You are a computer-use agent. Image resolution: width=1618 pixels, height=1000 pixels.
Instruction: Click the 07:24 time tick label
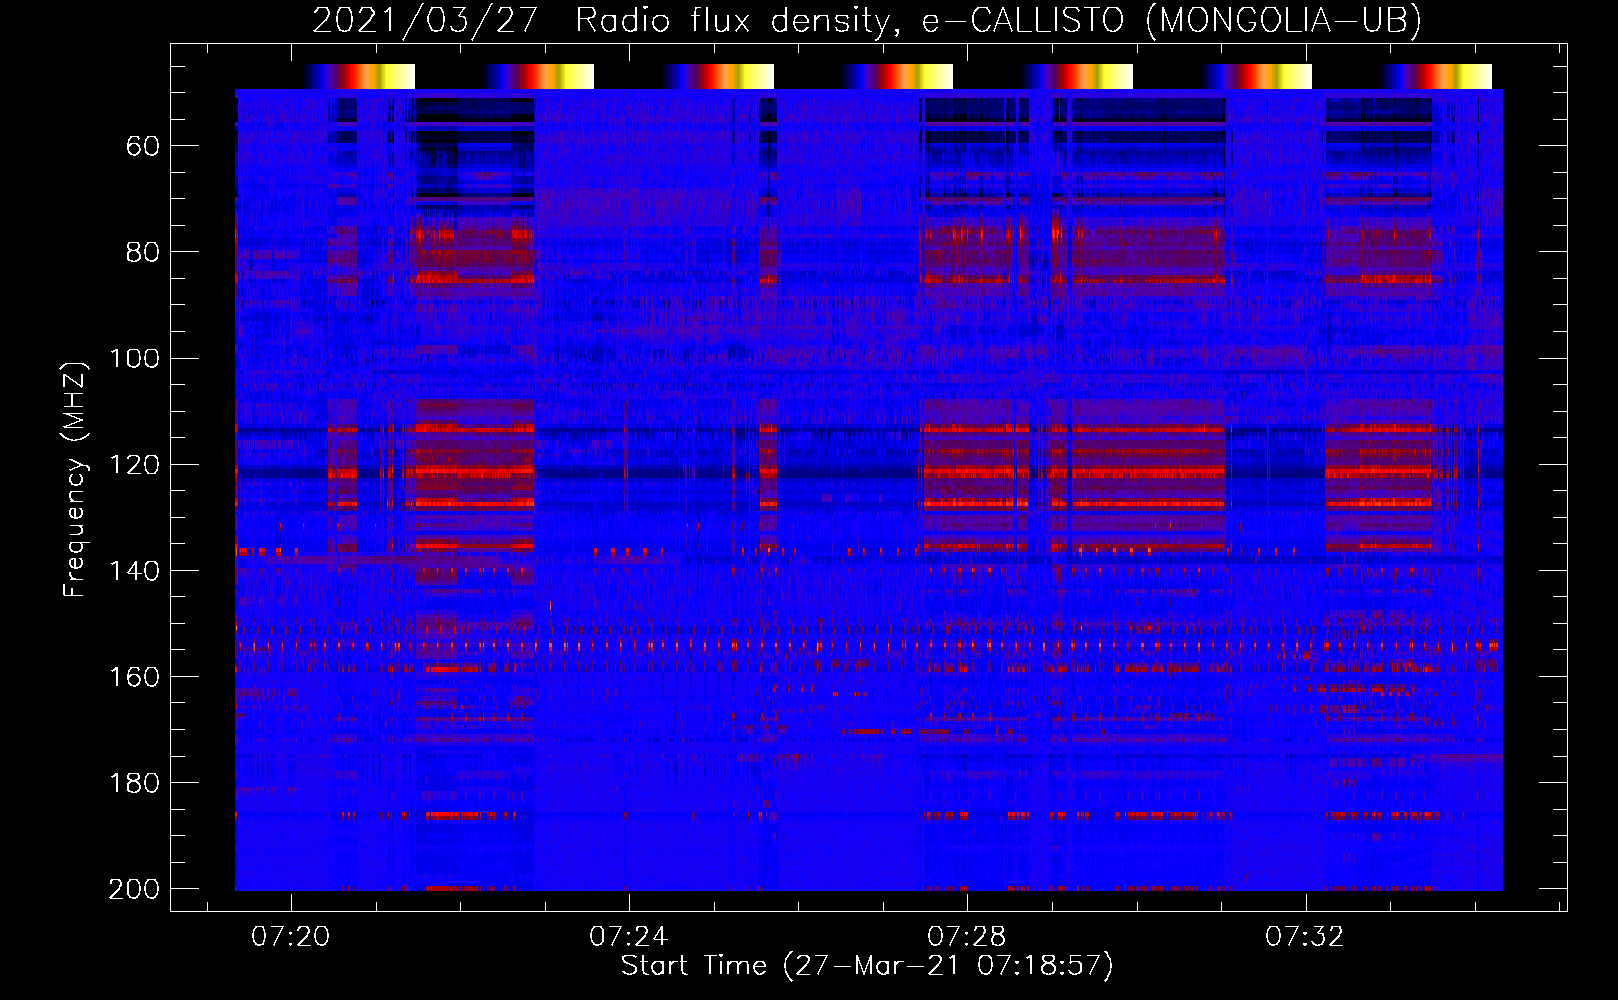pos(629,937)
